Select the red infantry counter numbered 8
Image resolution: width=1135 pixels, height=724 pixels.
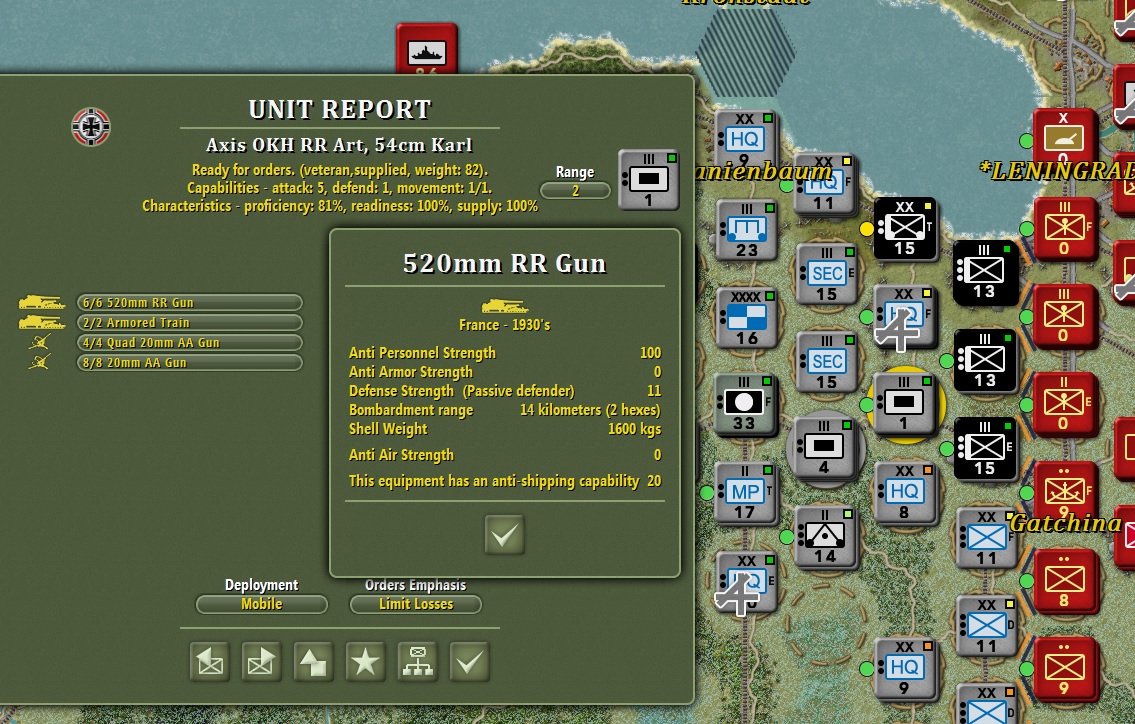tap(1066, 580)
